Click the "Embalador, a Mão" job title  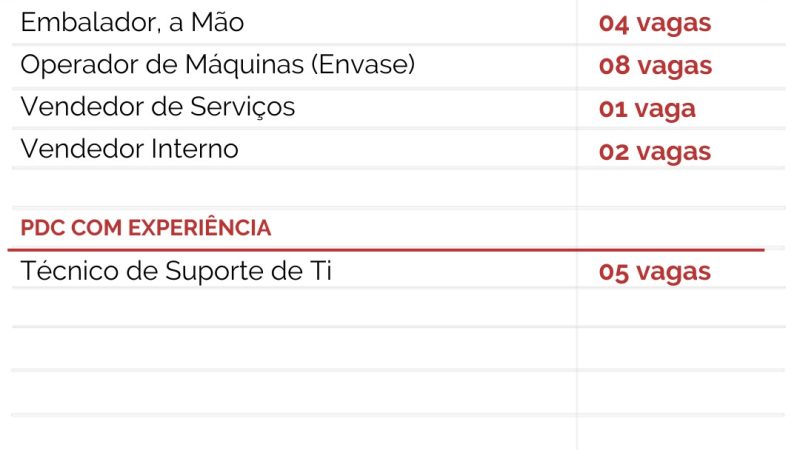(132, 21)
